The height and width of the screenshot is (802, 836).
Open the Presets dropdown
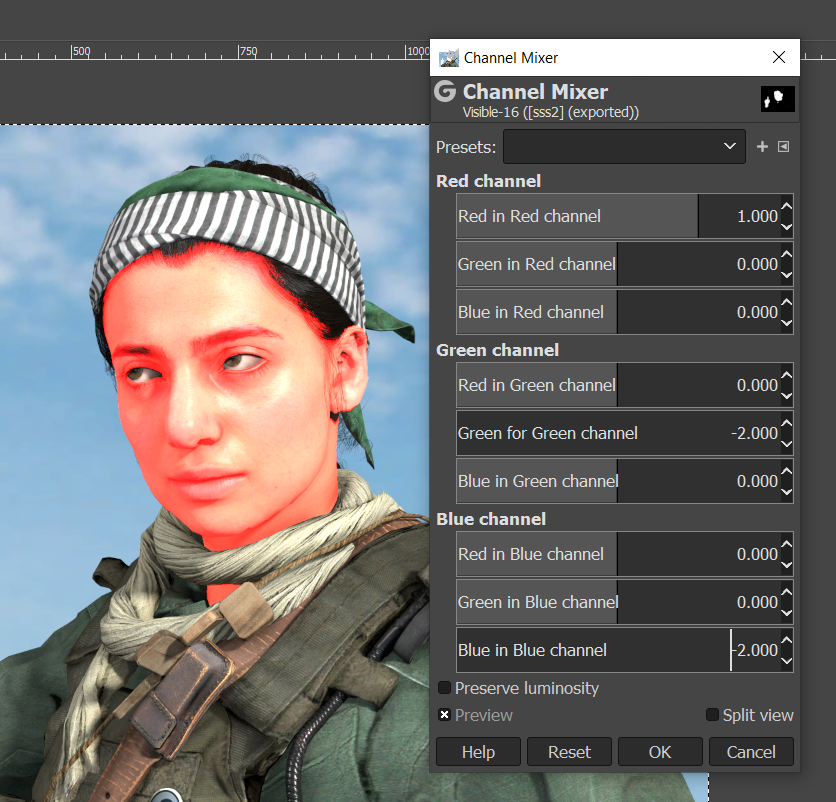pos(624,147)
